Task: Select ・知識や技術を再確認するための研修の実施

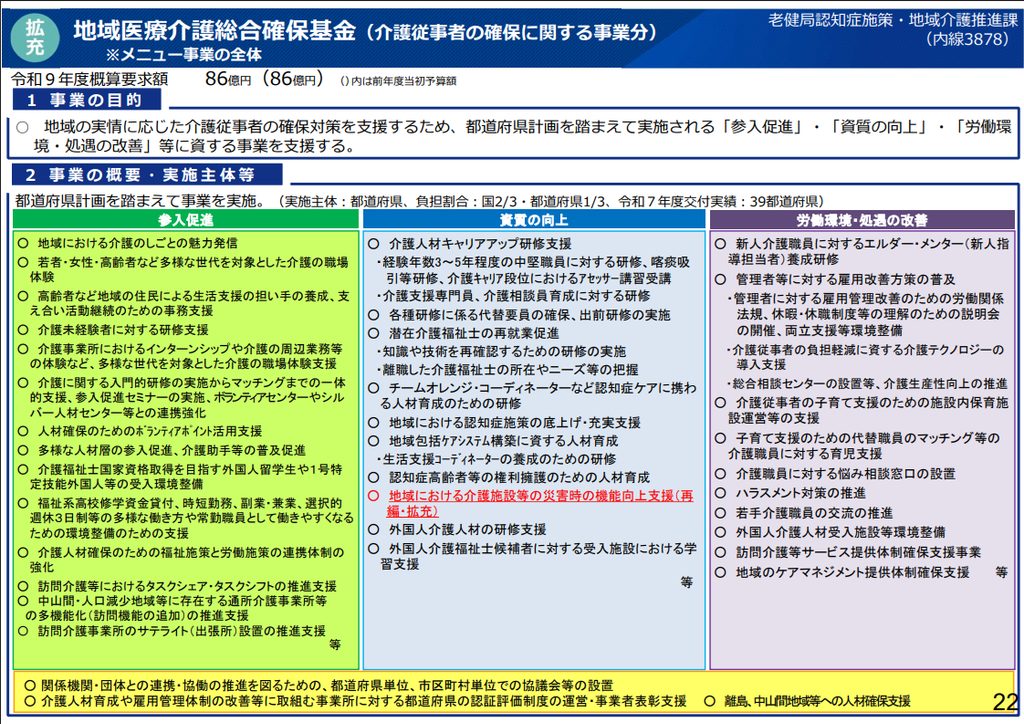Action: pos(501,352)
